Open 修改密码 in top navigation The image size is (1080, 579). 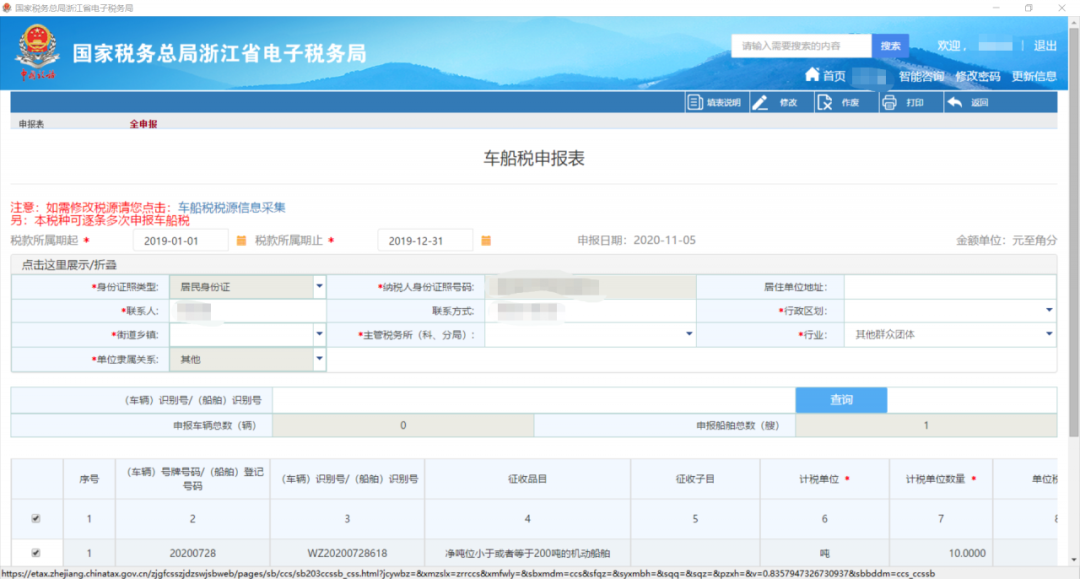(x=977, y=76)
